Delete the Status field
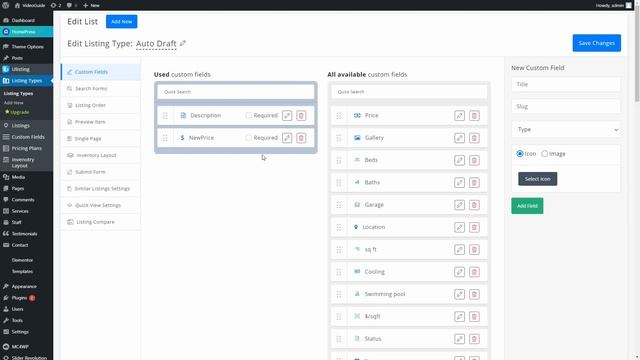640x360 pixels. coord(474,339)
